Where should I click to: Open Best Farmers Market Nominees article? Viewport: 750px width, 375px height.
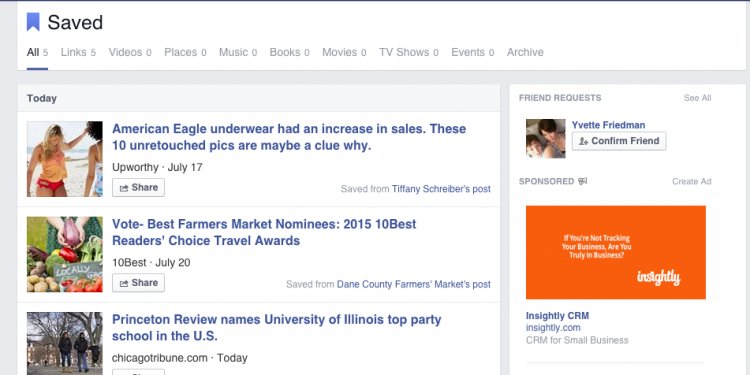(264, 232)
